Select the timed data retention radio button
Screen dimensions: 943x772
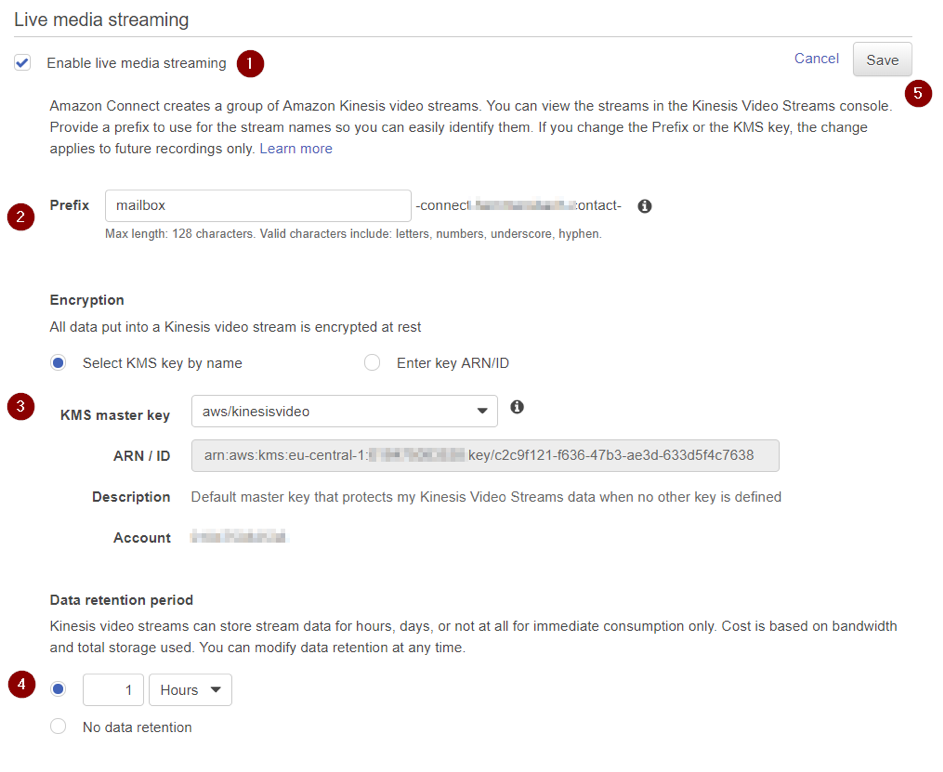pyautogui.click(x=58, y=689)
